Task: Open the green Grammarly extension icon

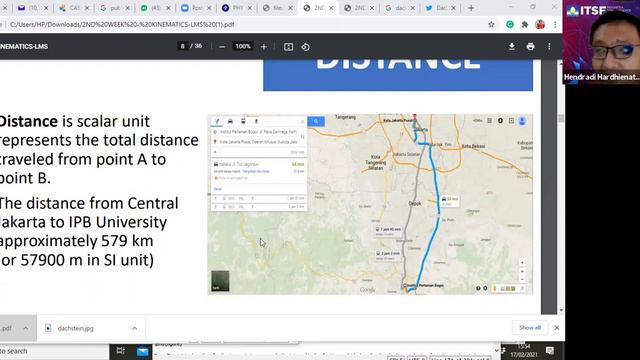Action: 510,24
